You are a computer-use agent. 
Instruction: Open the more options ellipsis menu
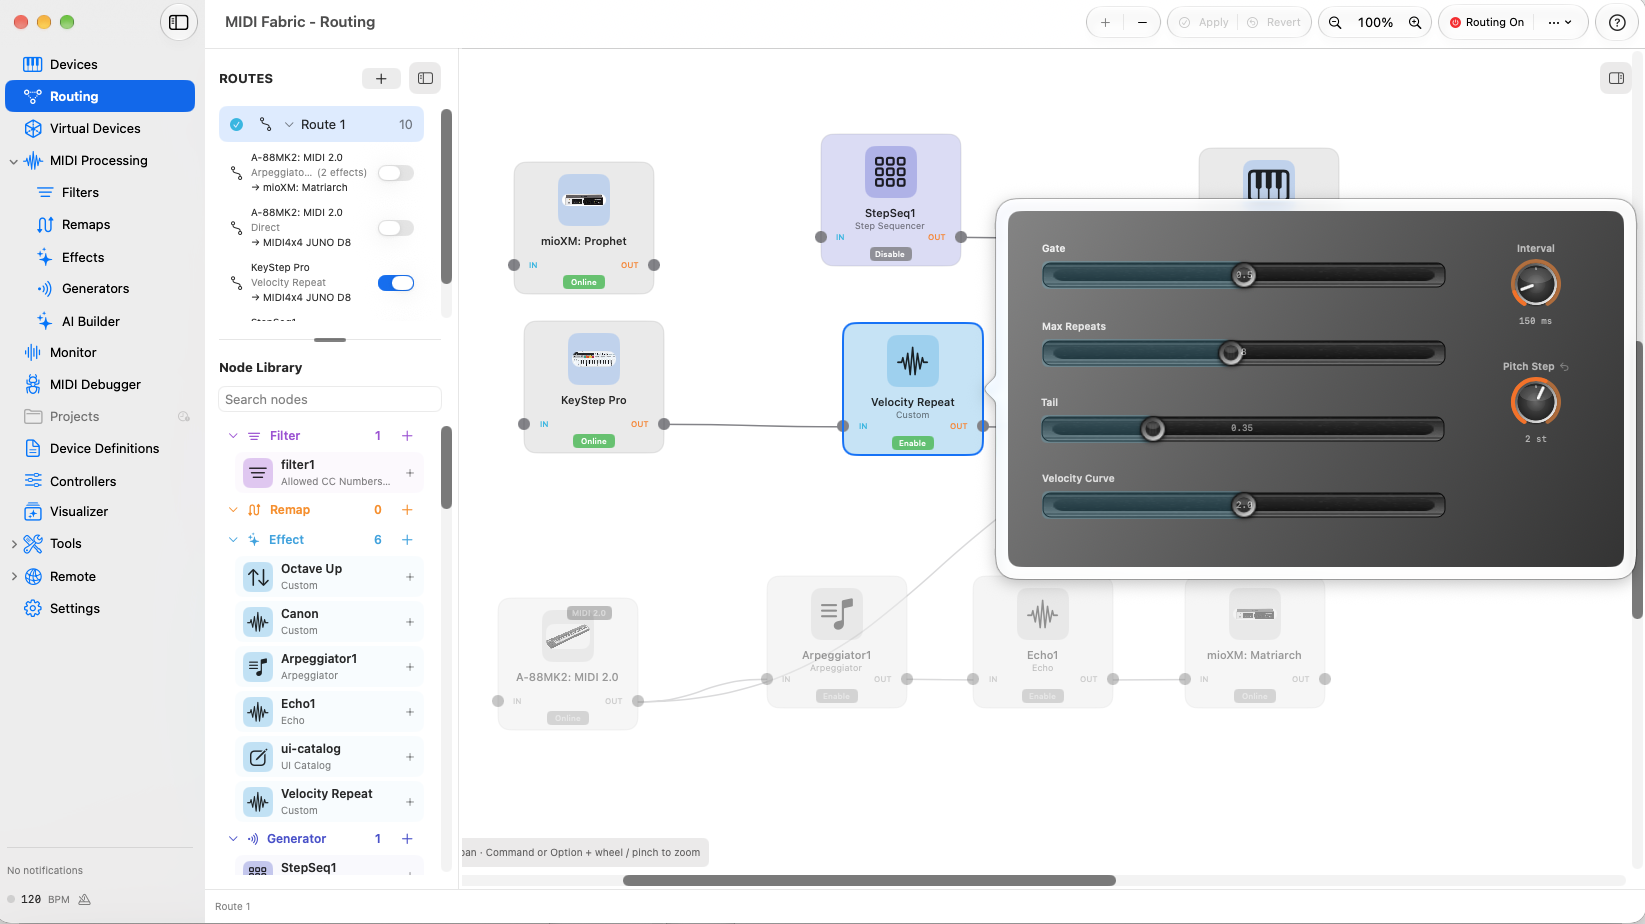pos(1560,22)
